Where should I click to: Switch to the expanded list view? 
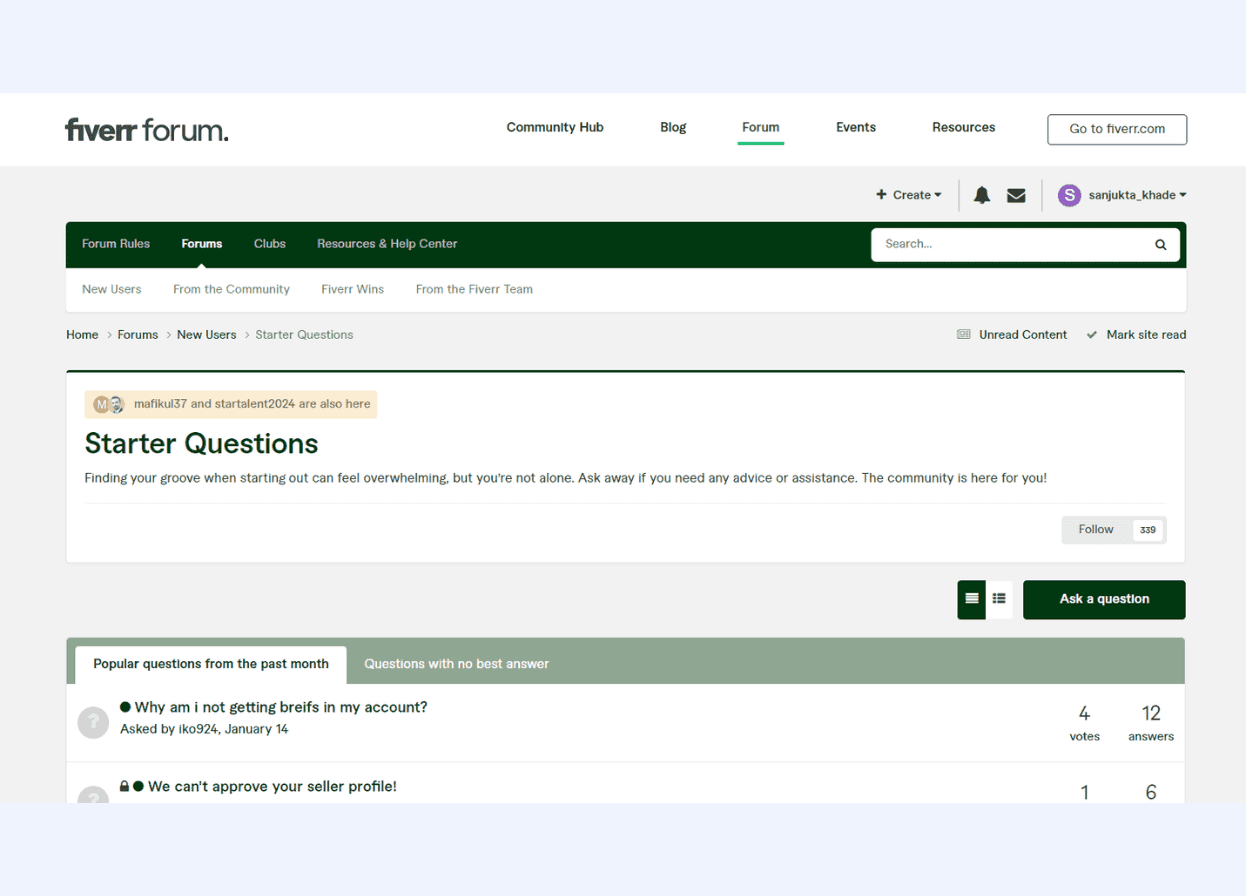coord(971,599)
